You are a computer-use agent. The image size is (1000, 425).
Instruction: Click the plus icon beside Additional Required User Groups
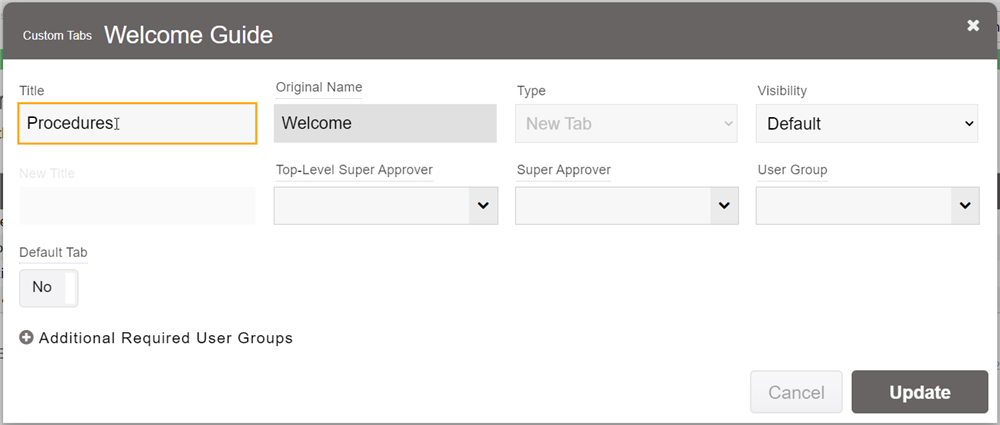tap(27, 338)
